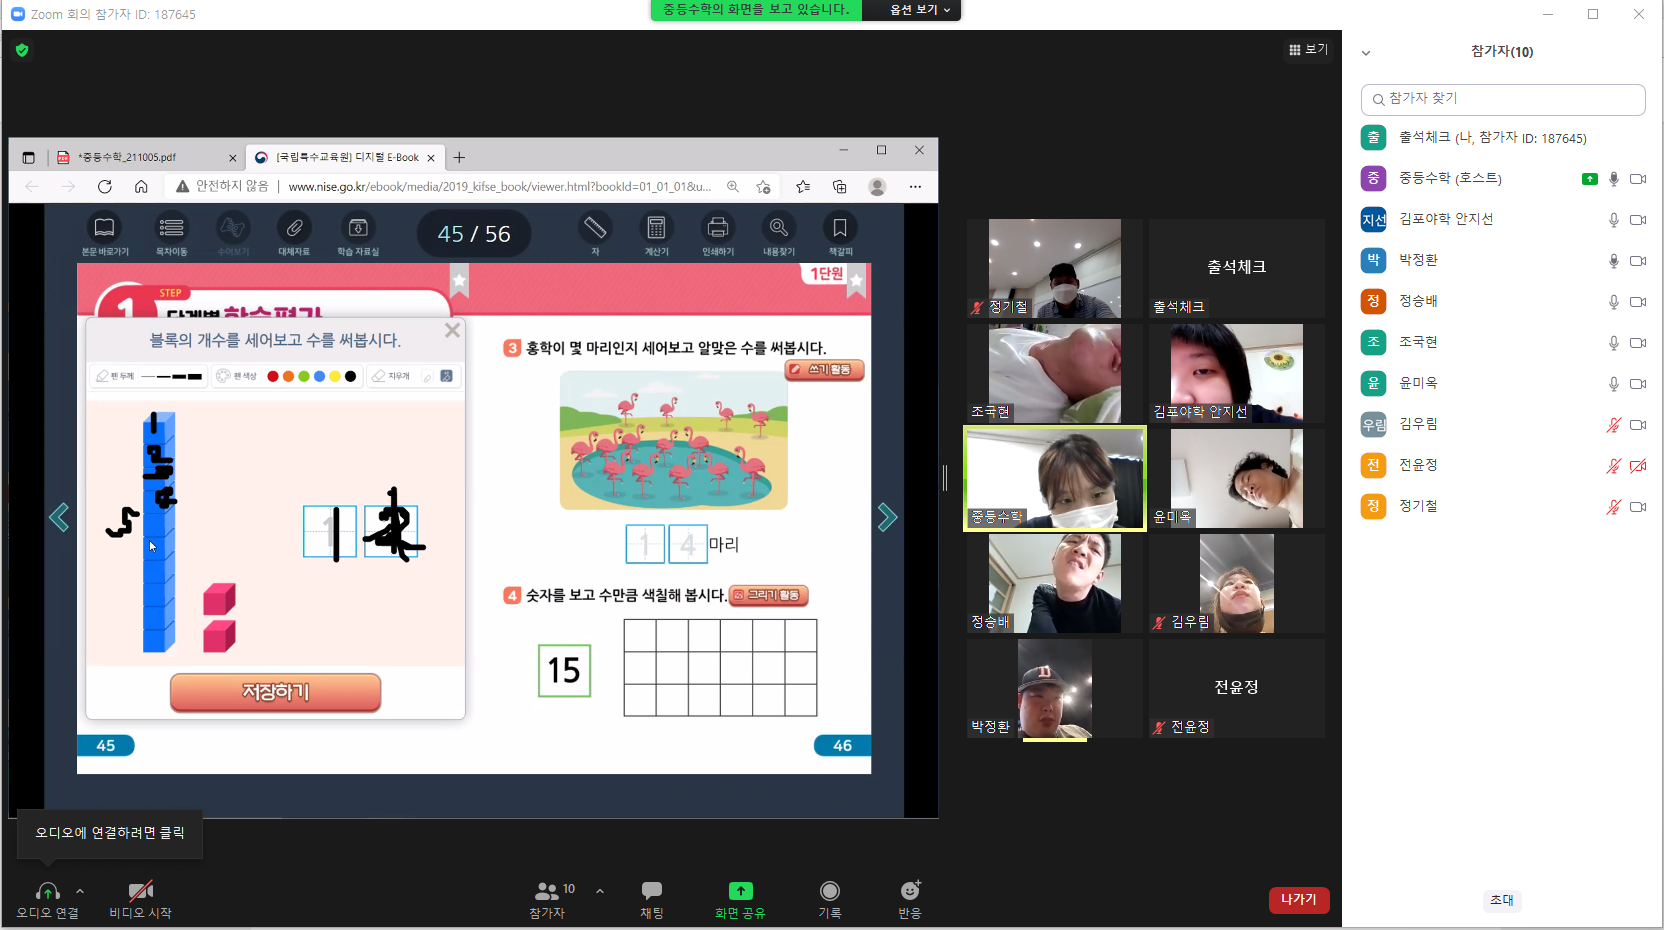Start Zoom recording (기록)
The image size is (1664, 930).
click(830, 899)
